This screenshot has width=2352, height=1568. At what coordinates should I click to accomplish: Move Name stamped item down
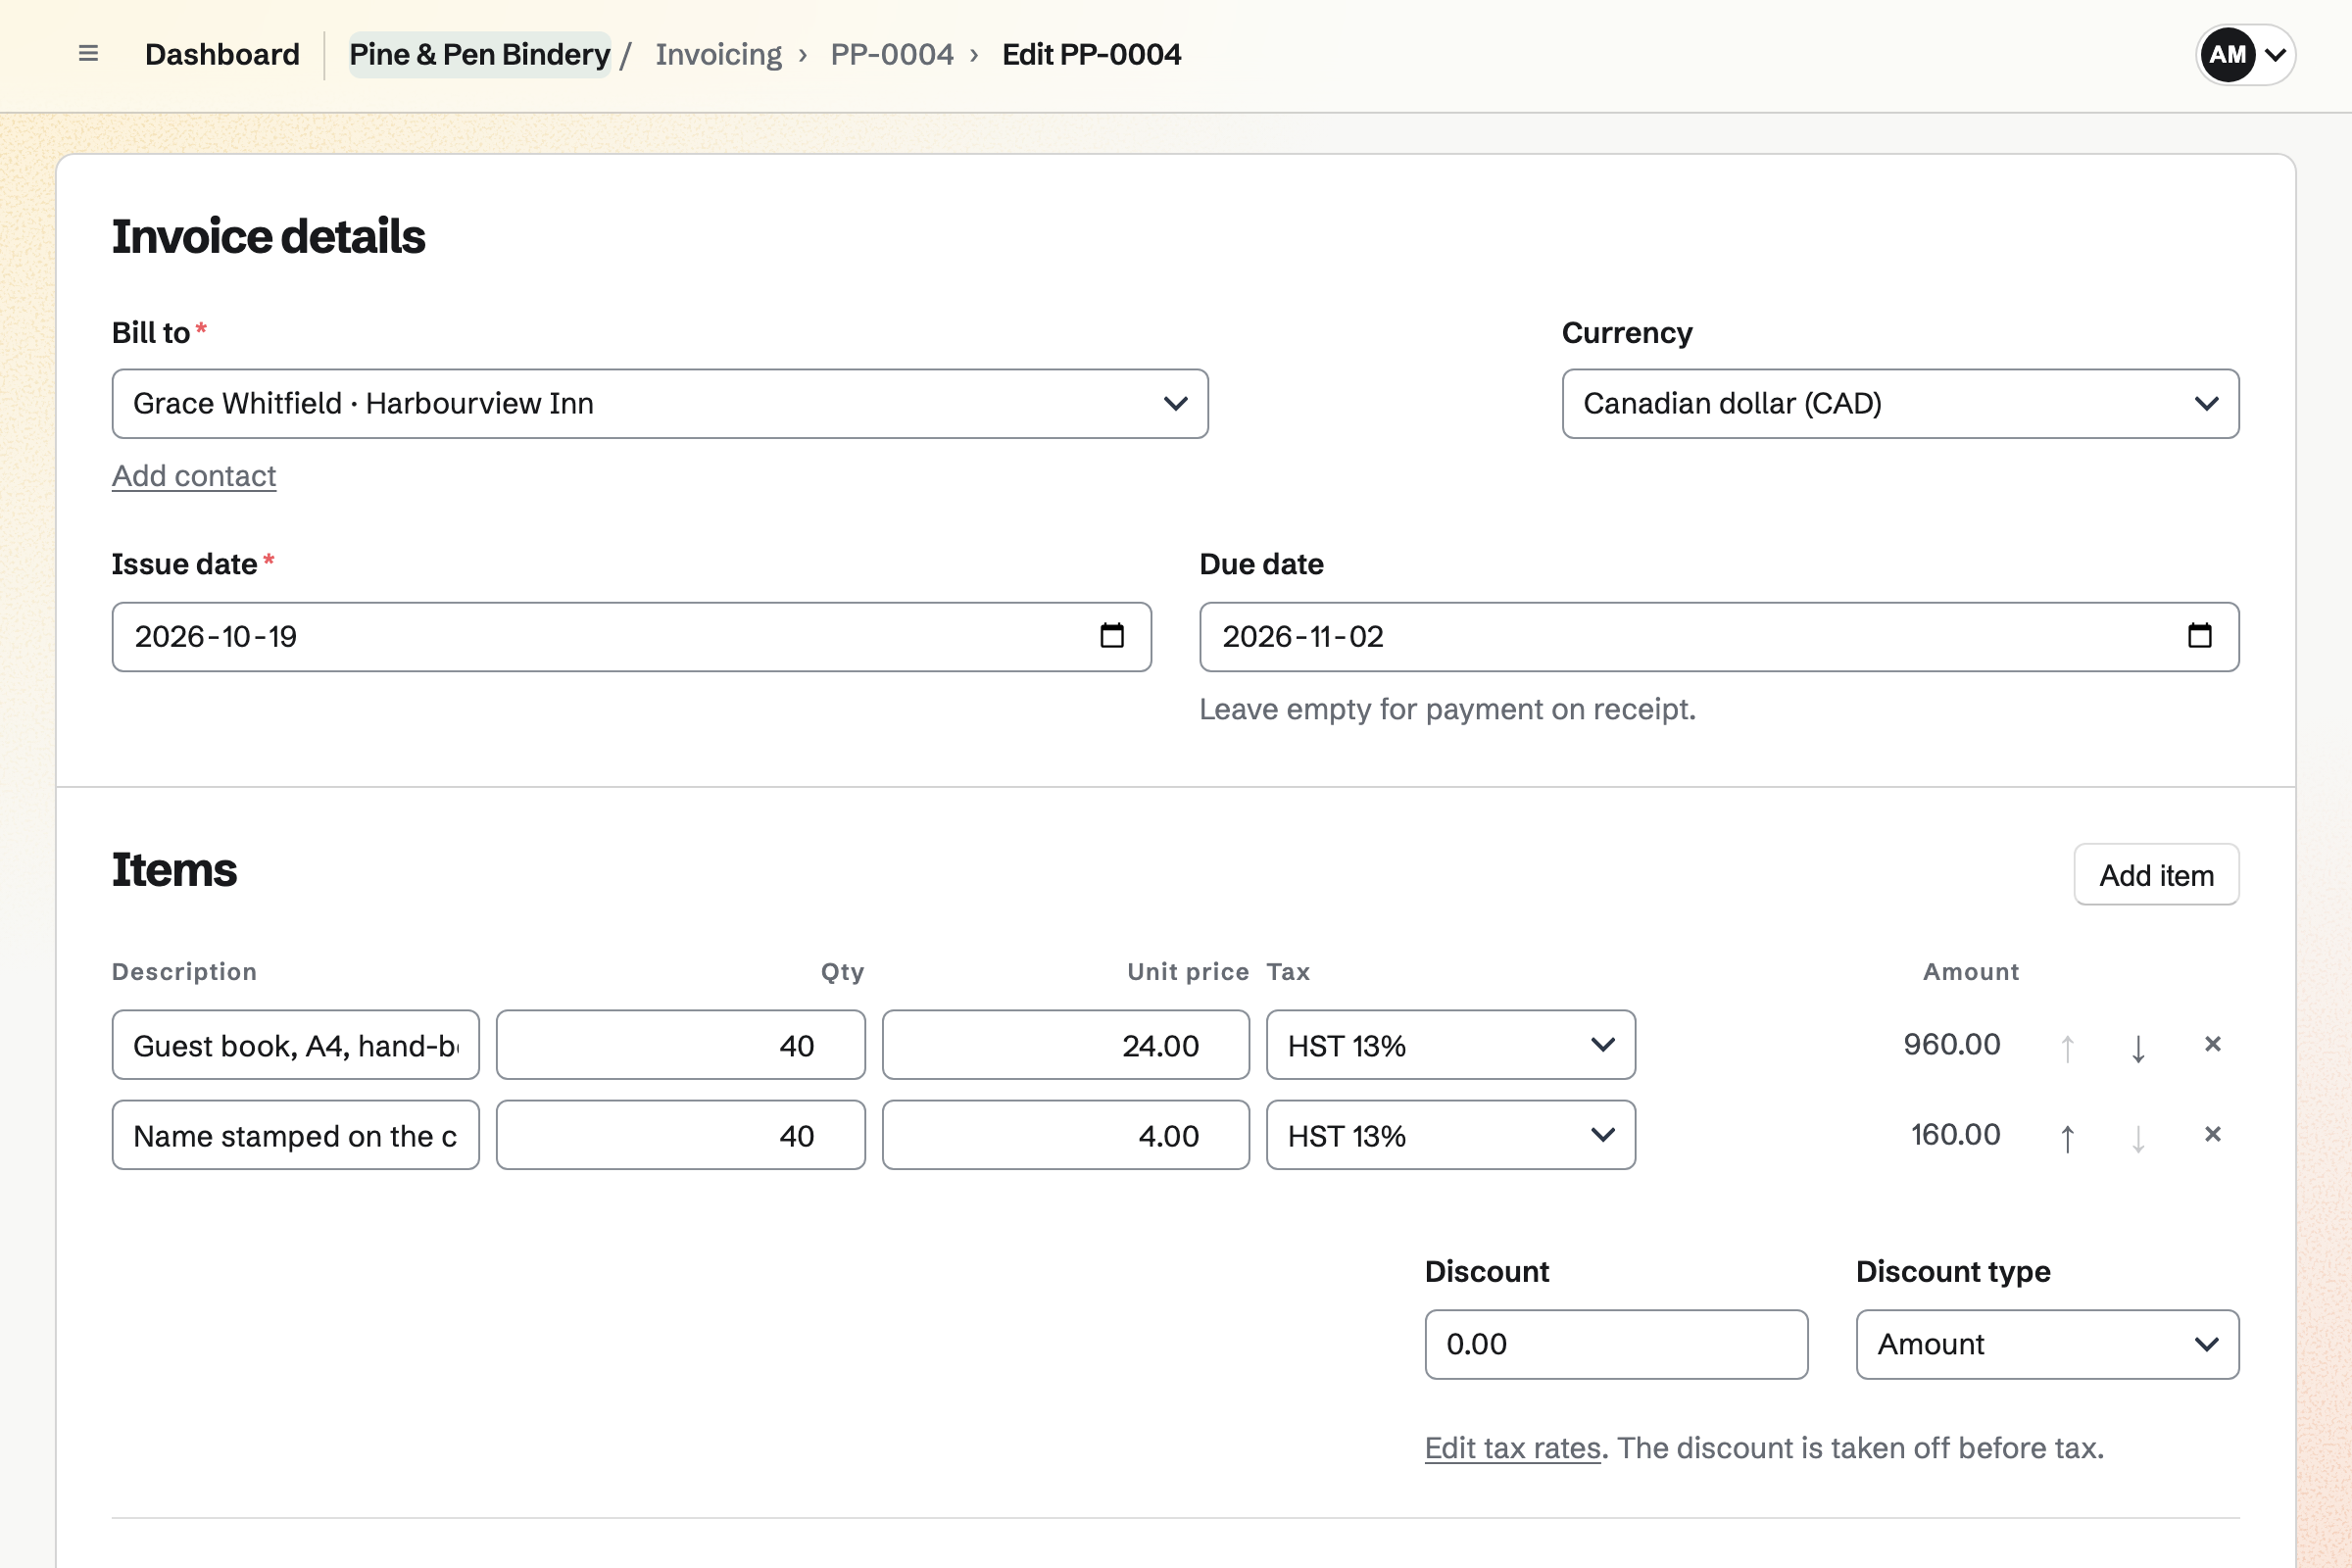[x=2138, y=1136]
